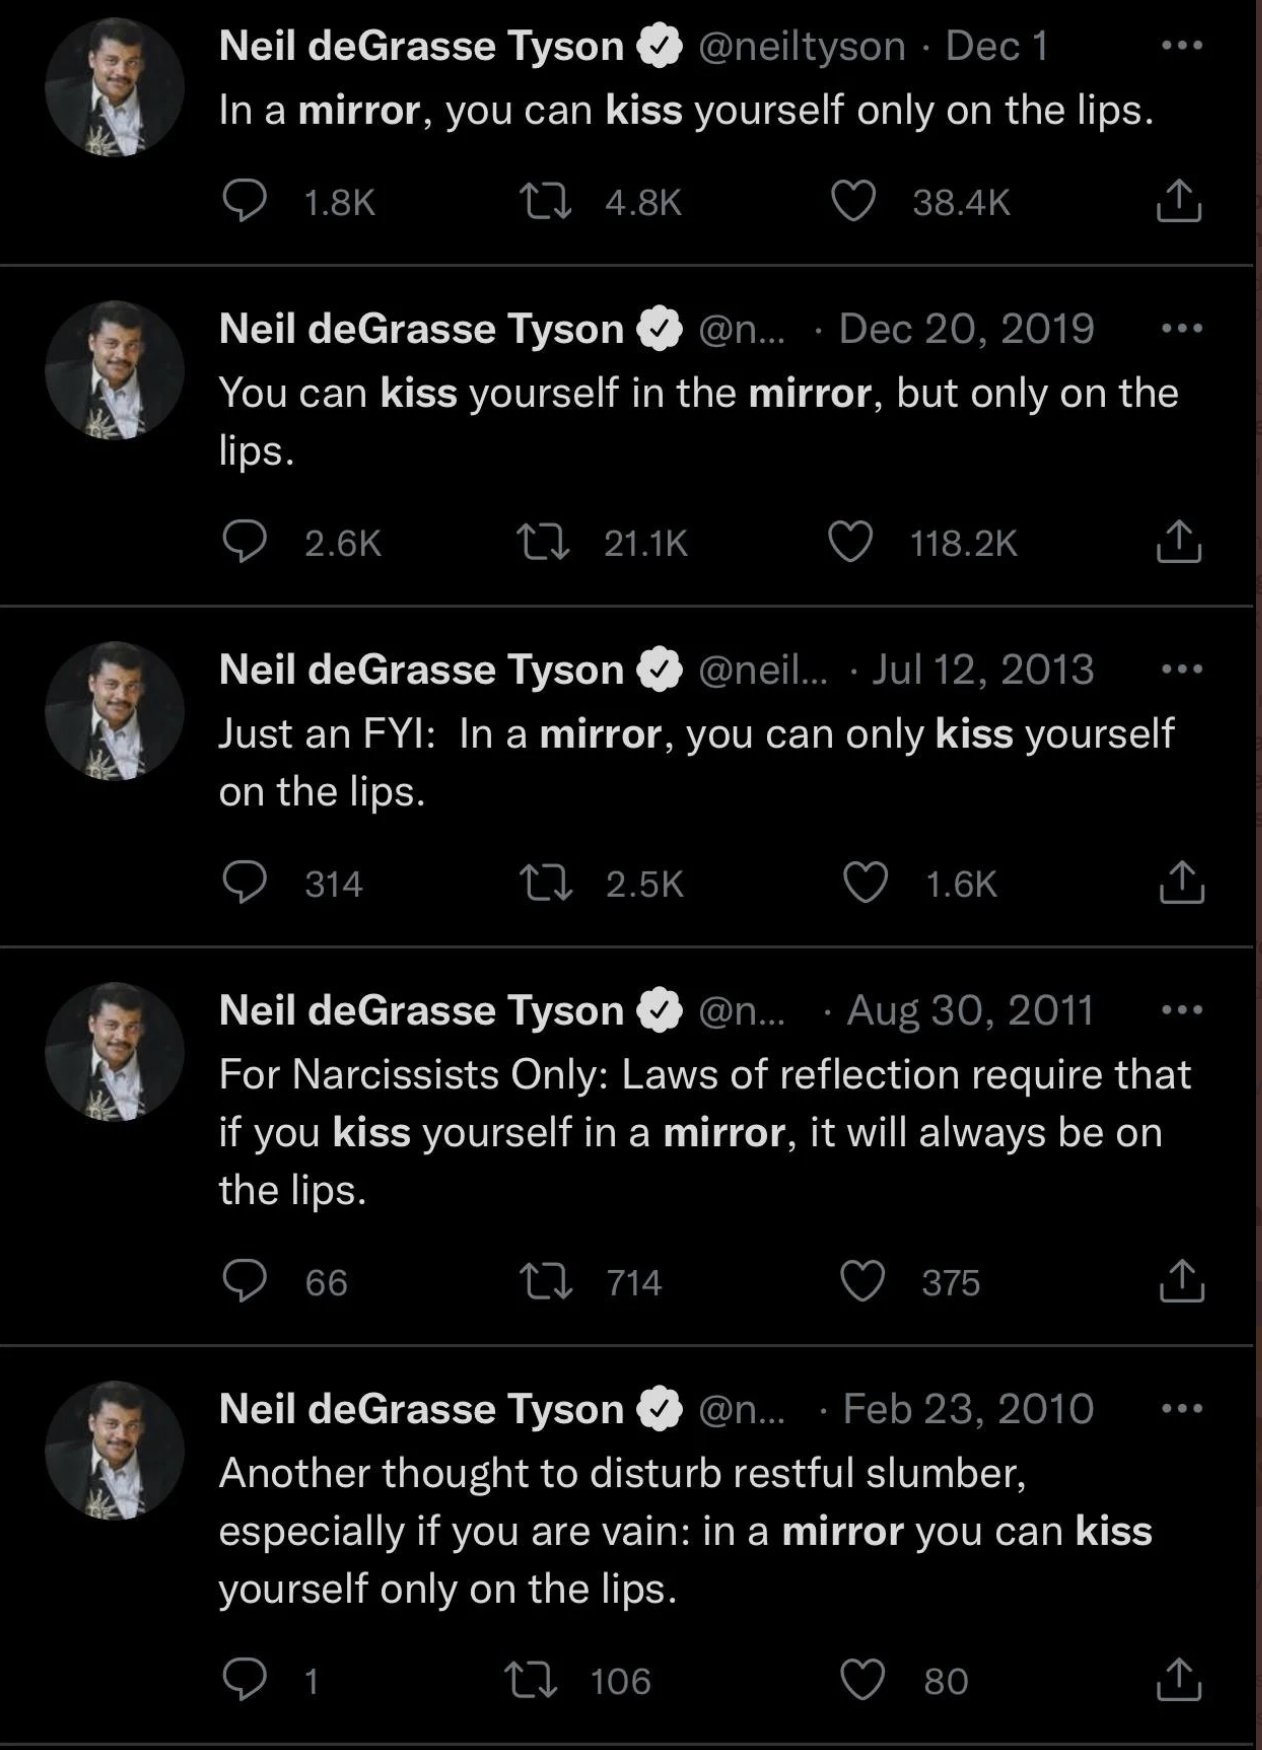Image resolution: width=1262 pixels, height=1750 pixels.
Task: Like the Dec 1 tweet
Action: click(x=853, y=201)
